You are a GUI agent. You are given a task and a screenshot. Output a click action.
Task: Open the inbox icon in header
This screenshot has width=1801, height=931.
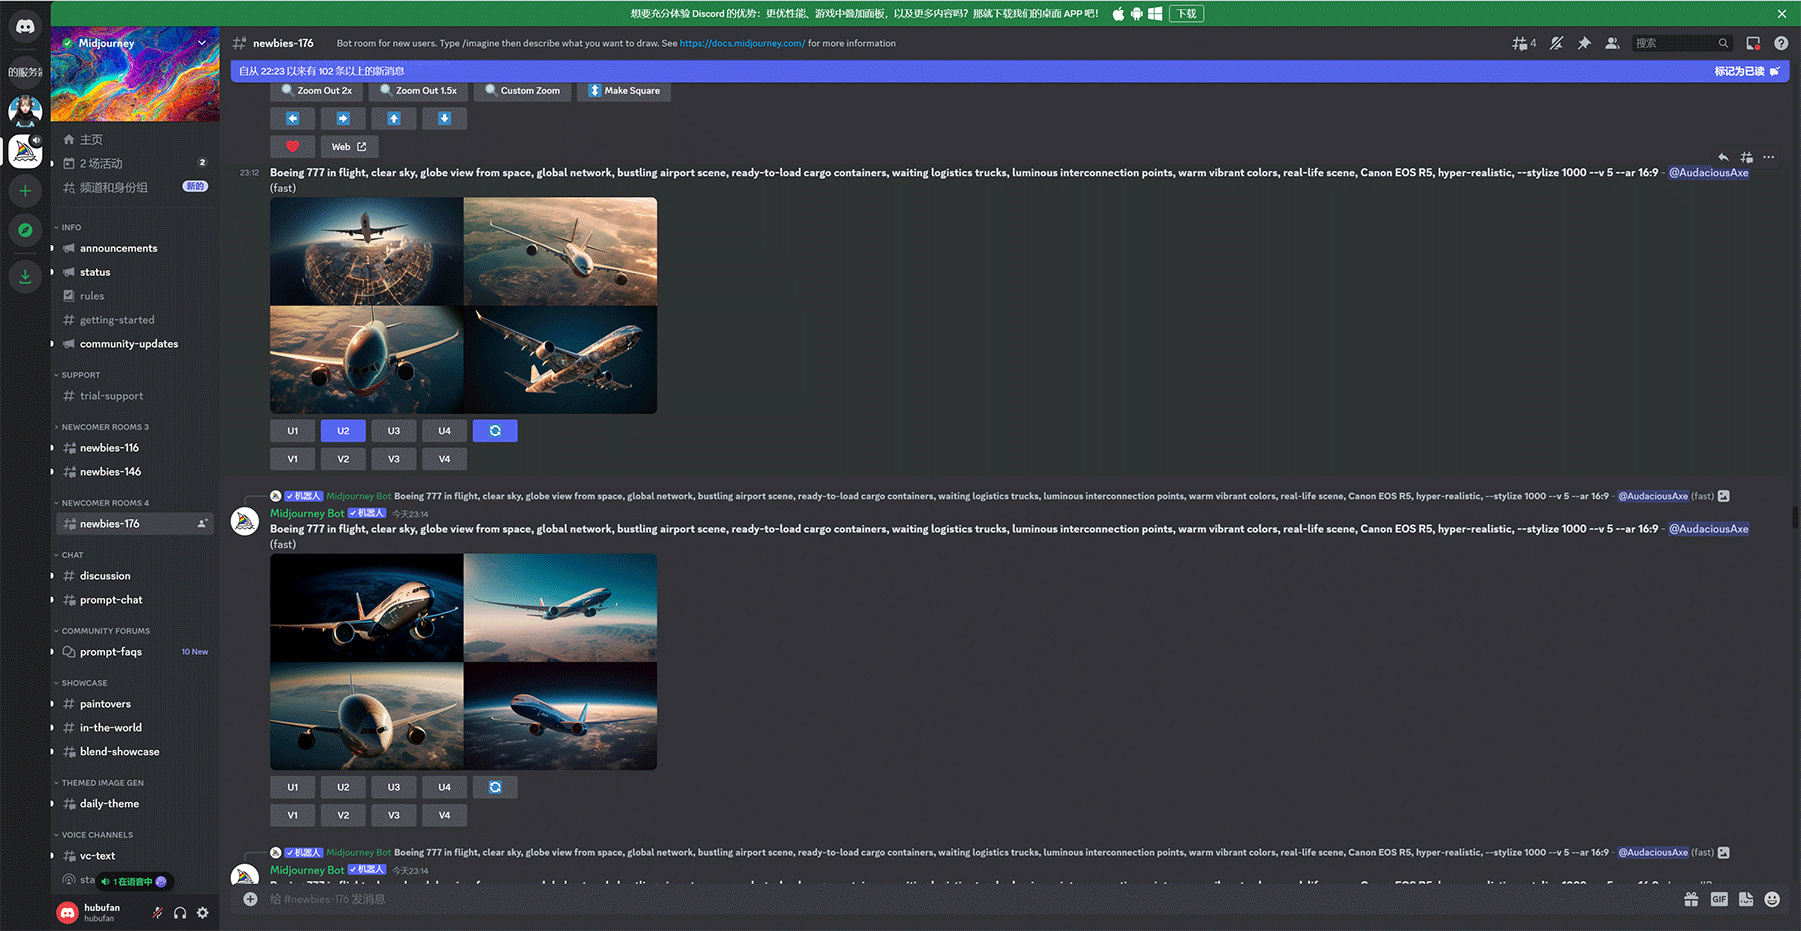point(1753,43)
